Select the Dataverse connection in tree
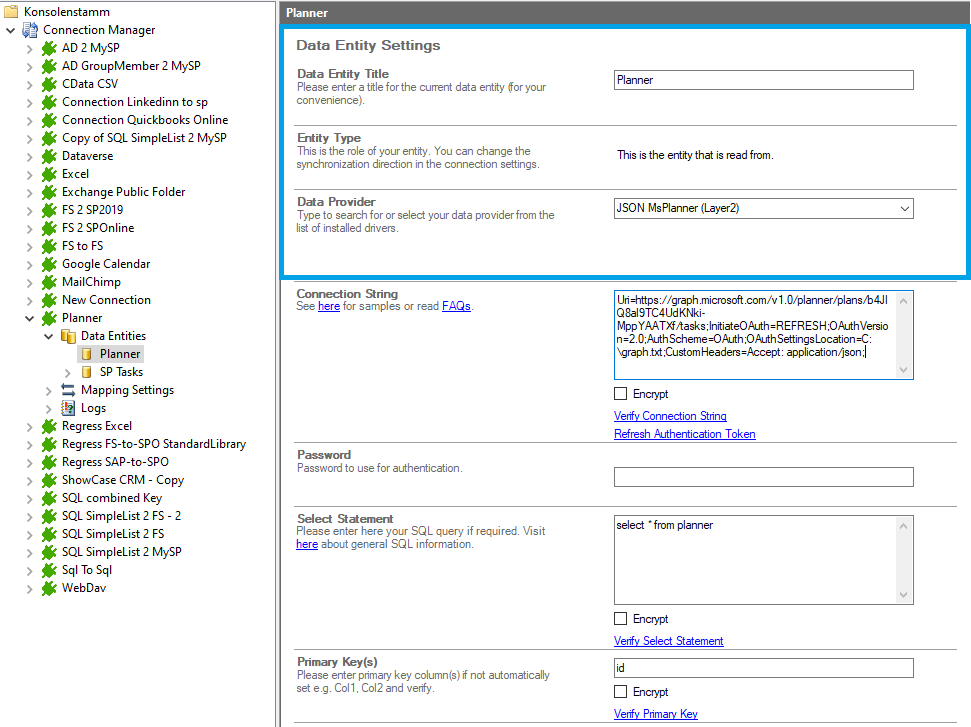971x727 pixels. (x=87, y=156)
